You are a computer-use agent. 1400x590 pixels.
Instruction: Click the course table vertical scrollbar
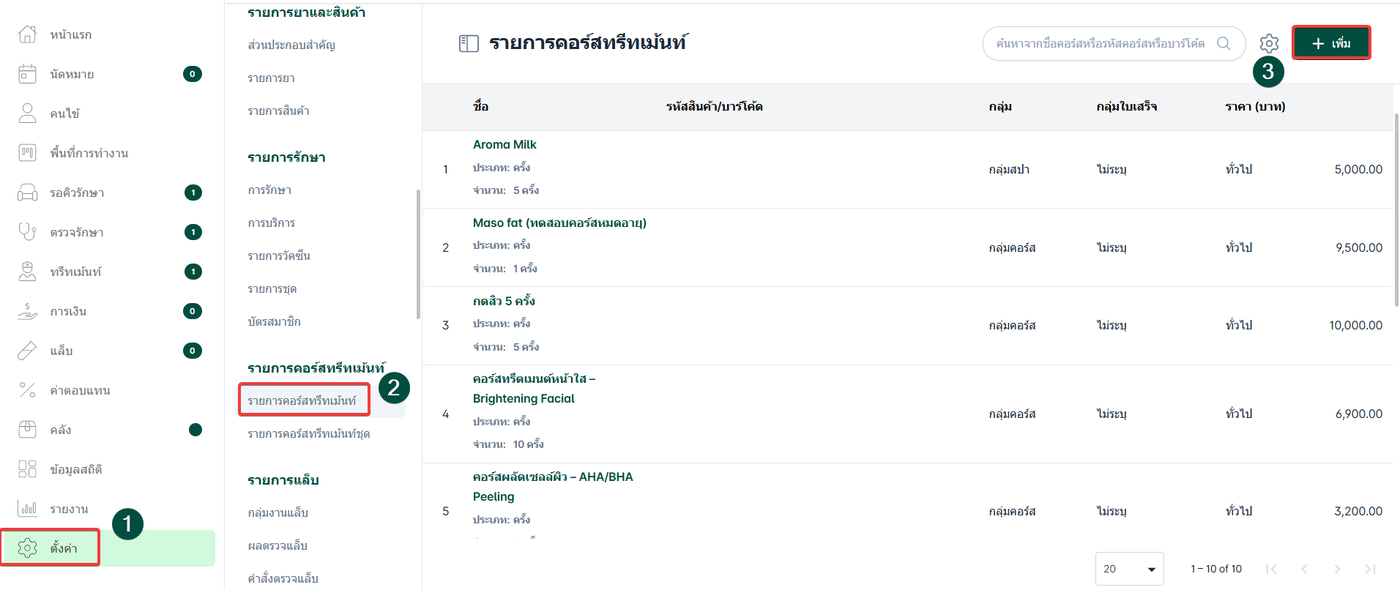tap(1396, 210)
